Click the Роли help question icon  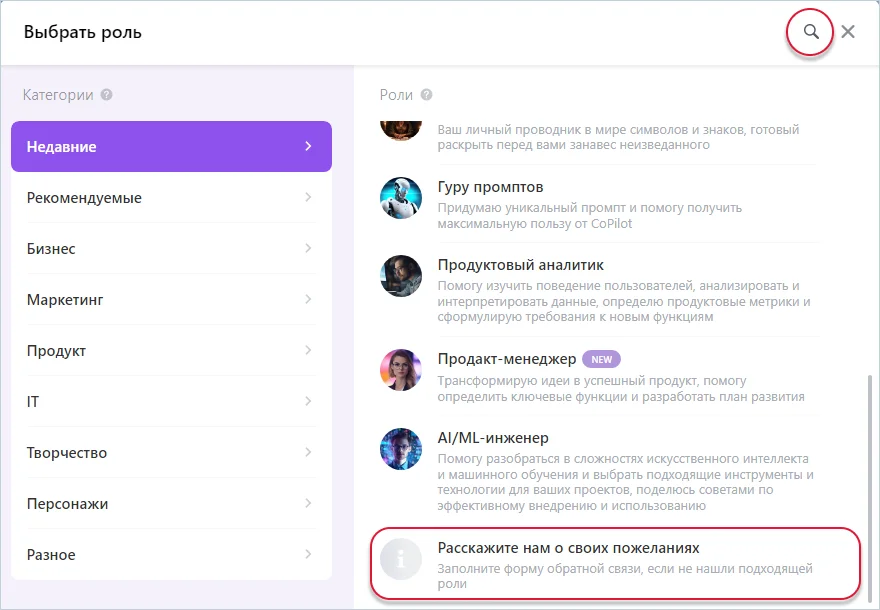(427, 95)
